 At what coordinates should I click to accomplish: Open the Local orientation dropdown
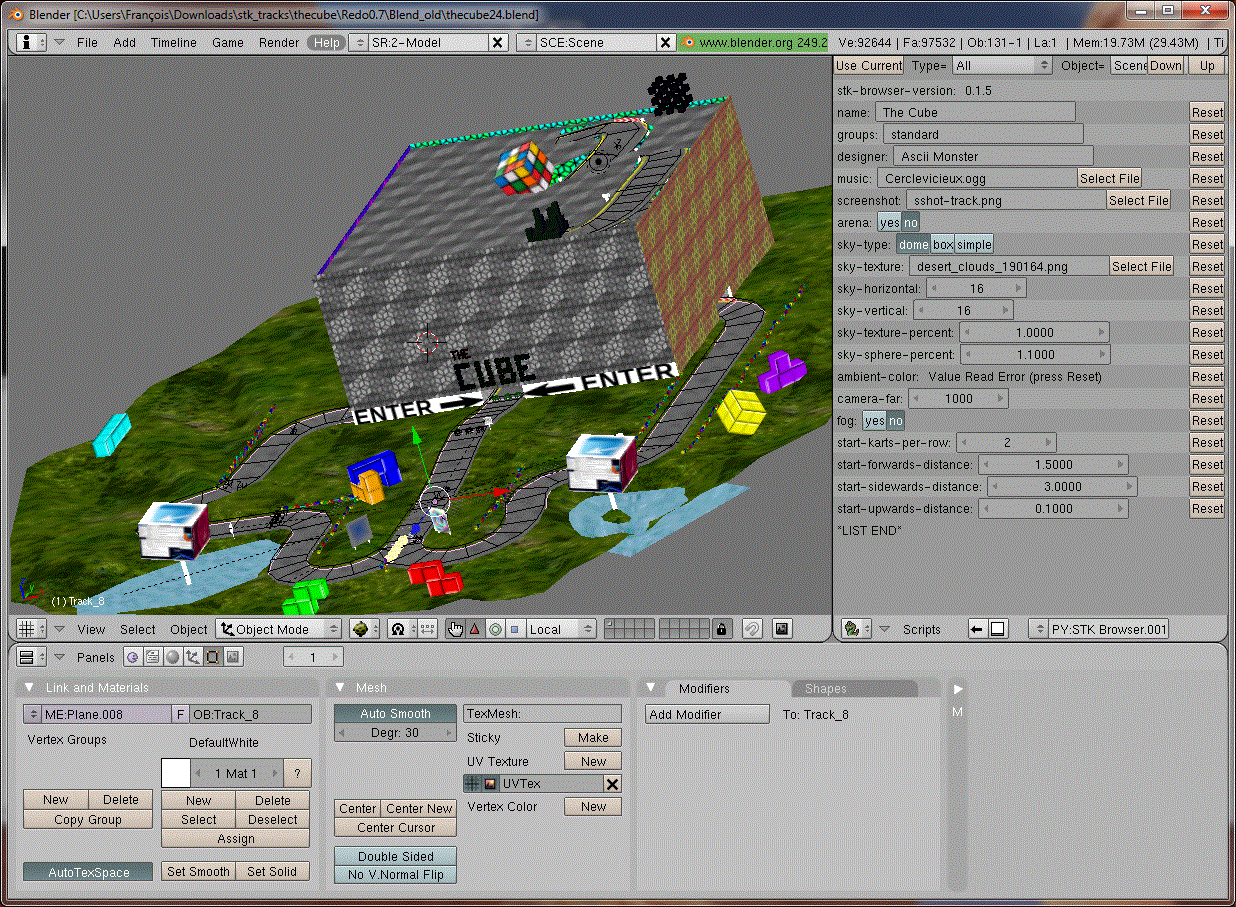(x=560, y=629)
